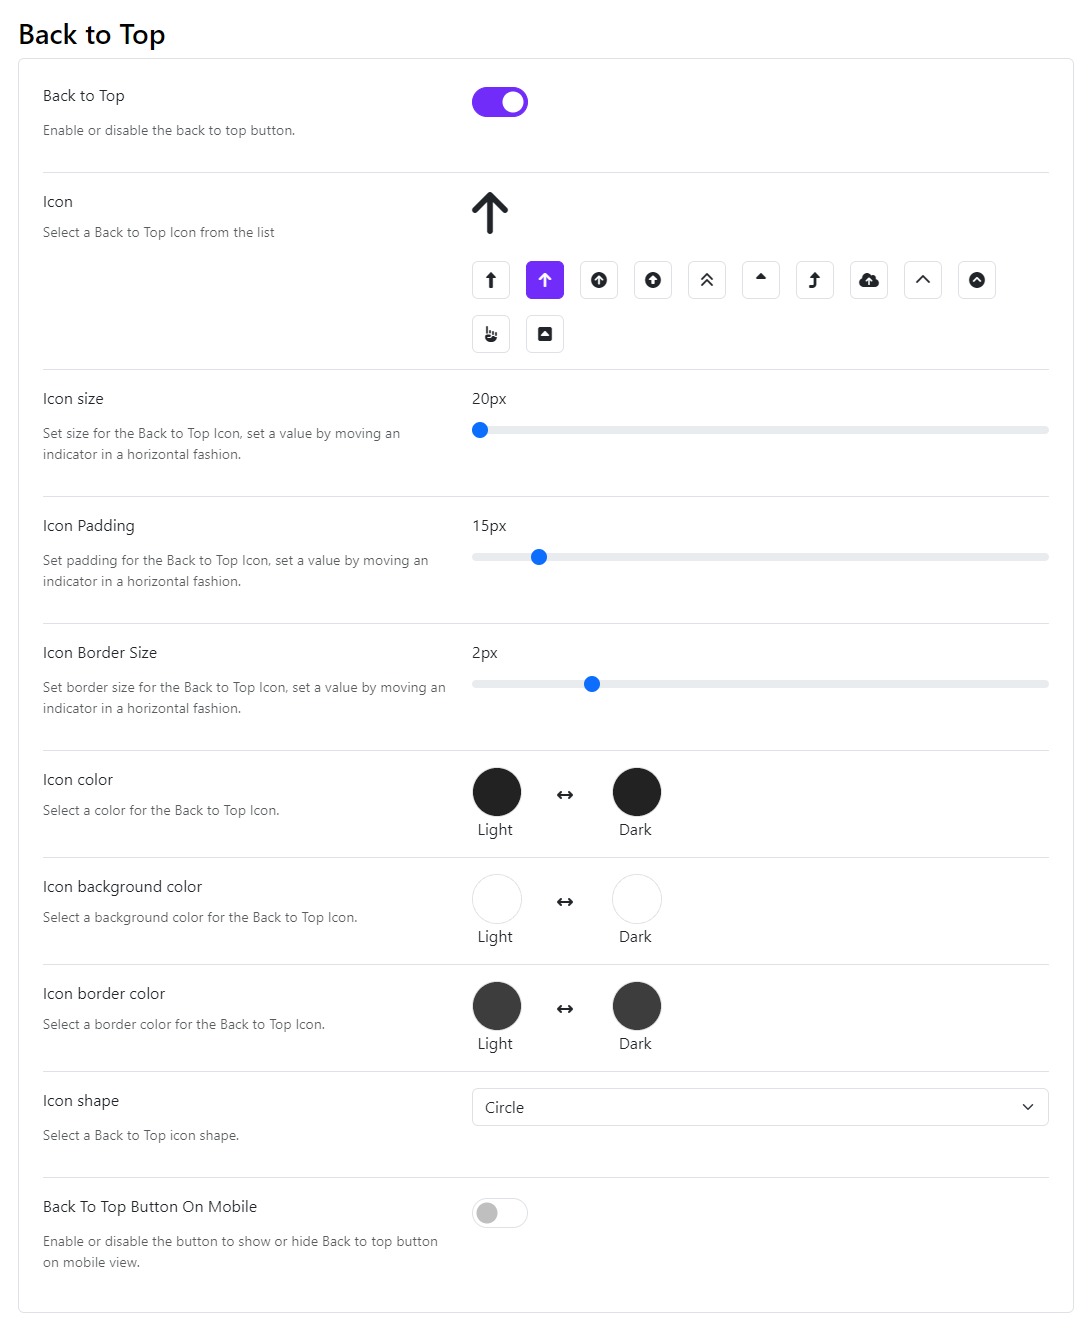Select the circled chevron up icon
Screen dimensions: 1090x1332
coord(977,280)
